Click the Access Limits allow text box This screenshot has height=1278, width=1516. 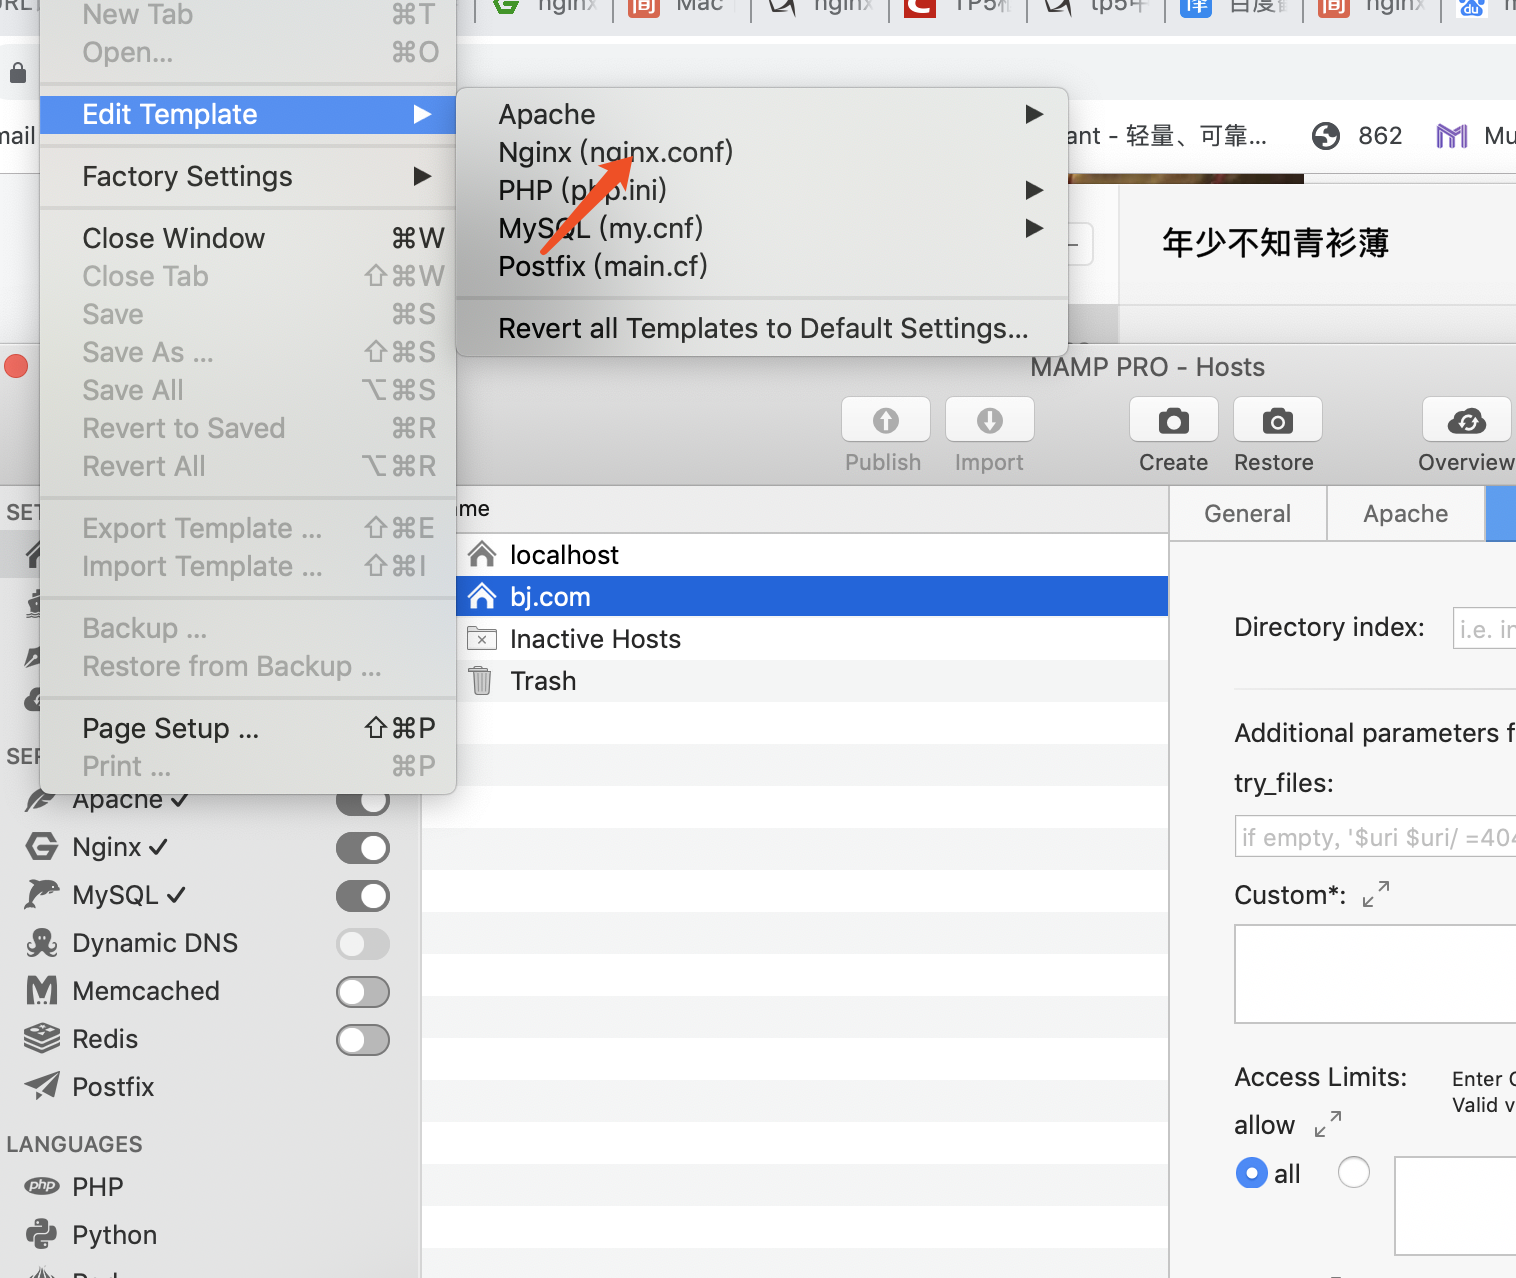1455,1206
